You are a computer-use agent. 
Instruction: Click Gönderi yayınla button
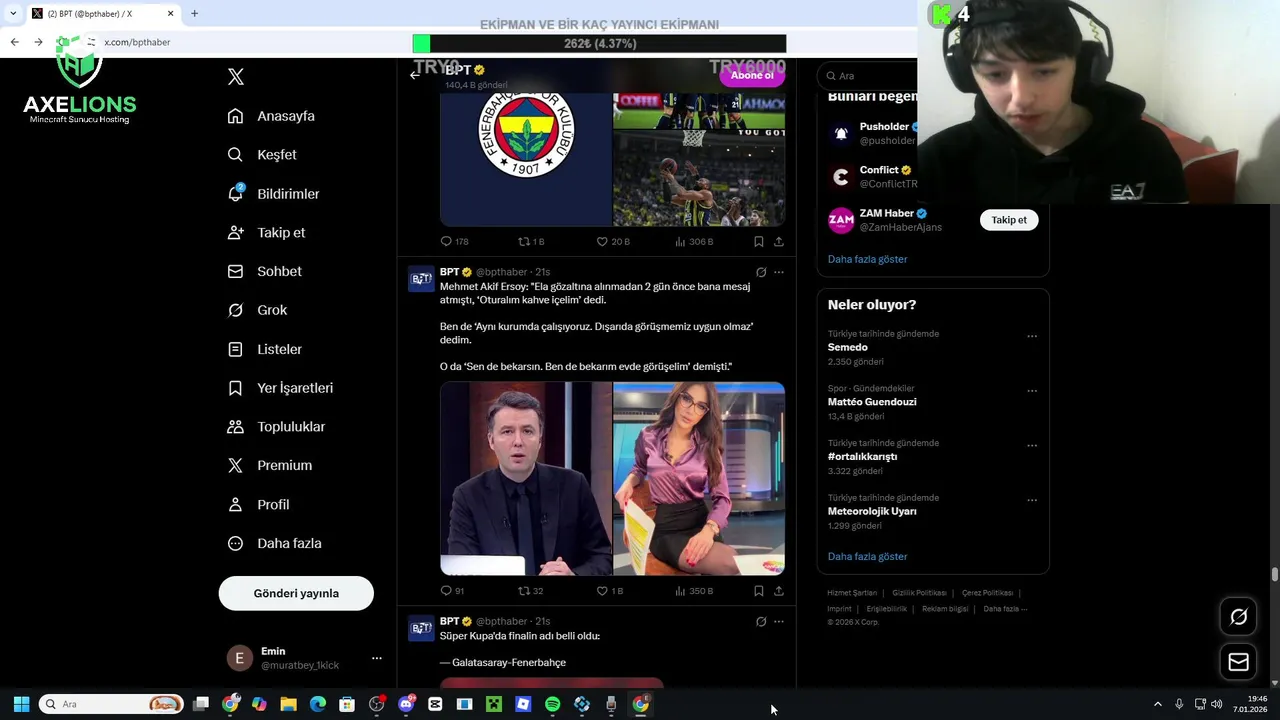click(x=296, y=593)
